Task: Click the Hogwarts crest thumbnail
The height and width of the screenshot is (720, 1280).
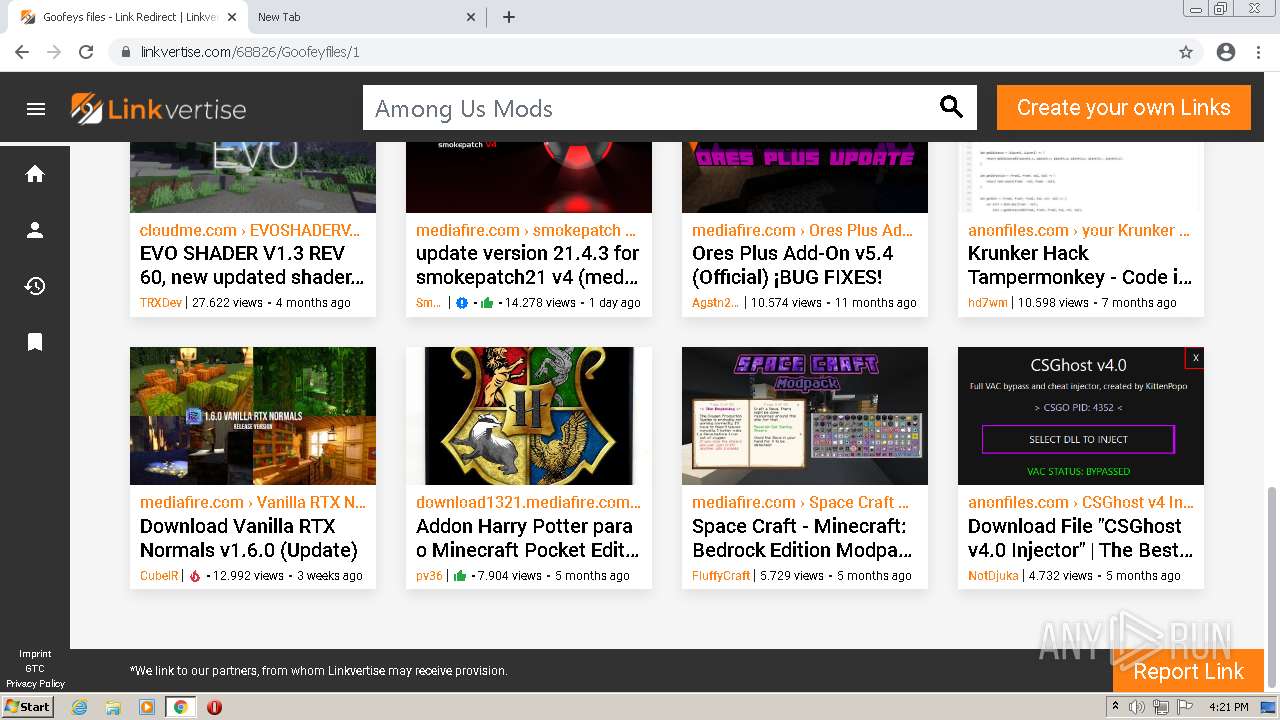Action: click(x=529, y=416)
